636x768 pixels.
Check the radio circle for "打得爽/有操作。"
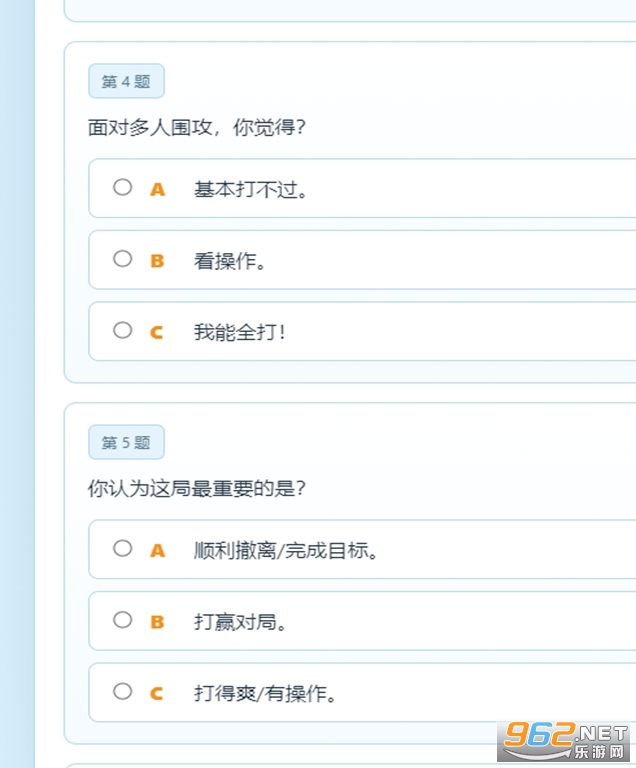(122, 691)
